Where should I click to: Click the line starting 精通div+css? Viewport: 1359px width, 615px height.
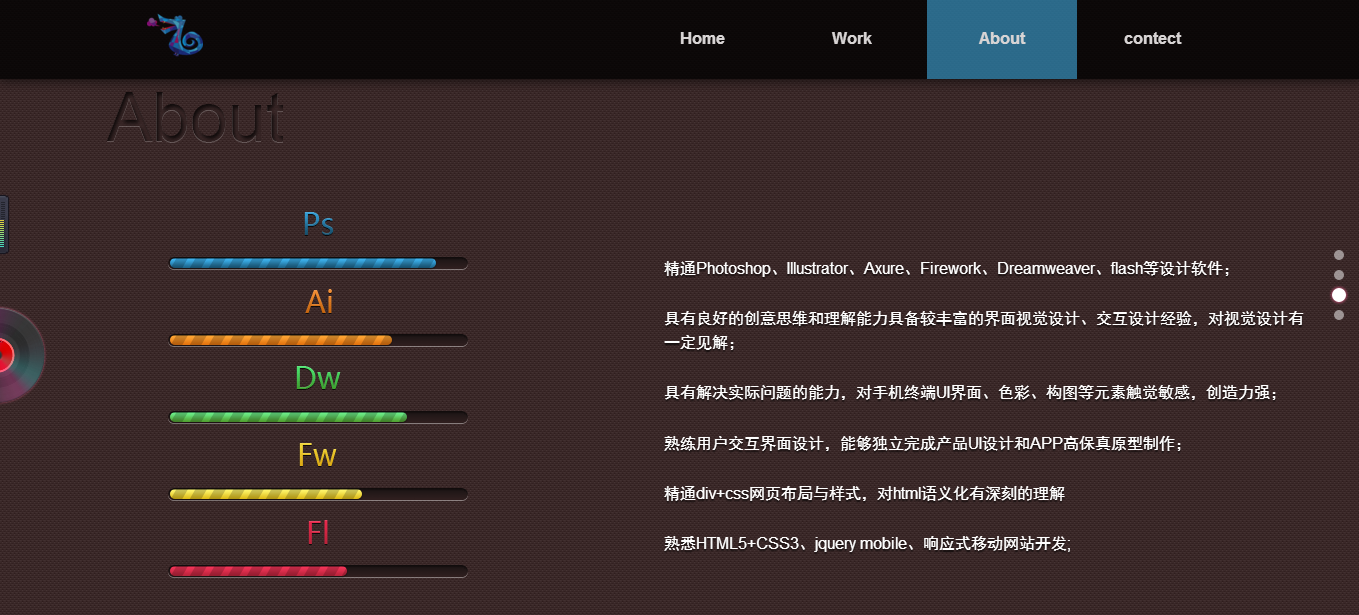click(x=864, y=494)
